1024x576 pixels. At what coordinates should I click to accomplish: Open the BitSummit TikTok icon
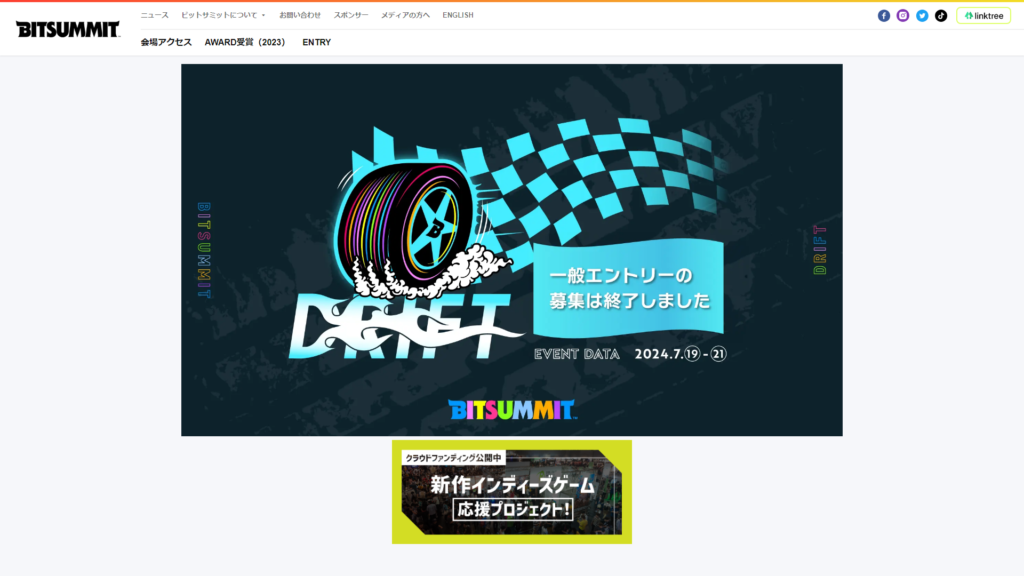[x=941, y=16]
